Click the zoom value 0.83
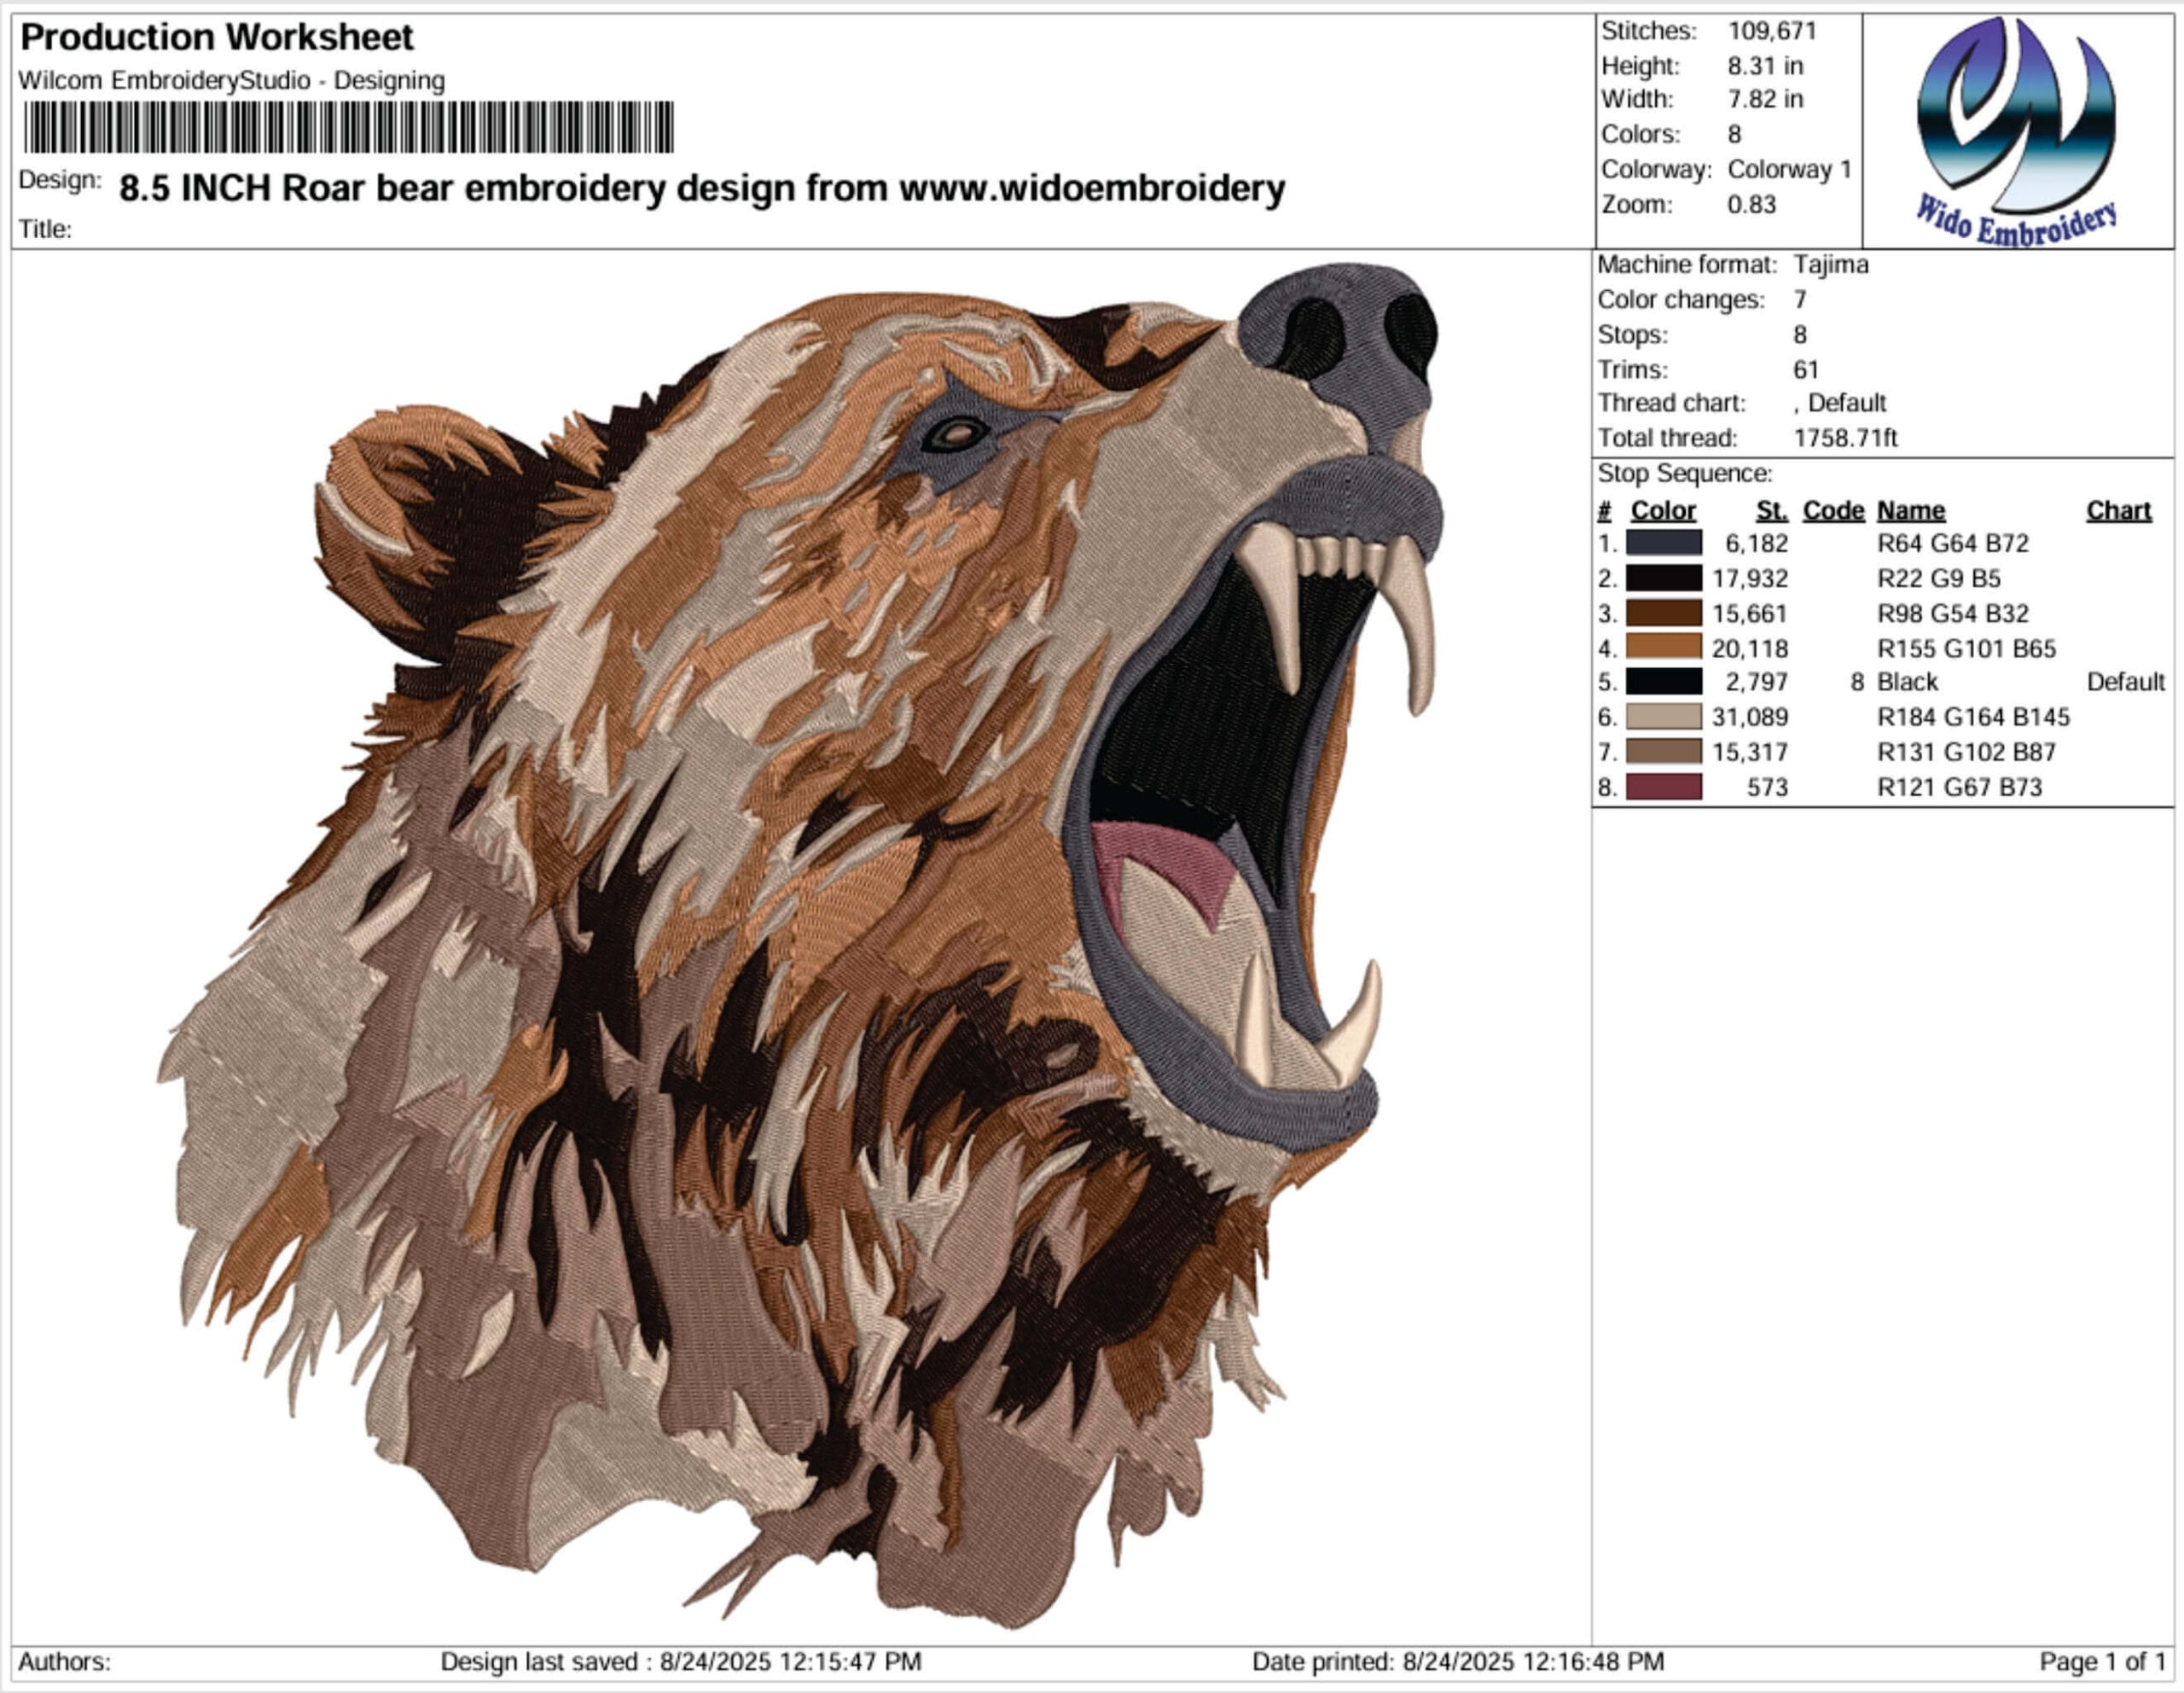This screenshot has width=2184, height=1693. pyautogui.click(x=1752, y=205)
